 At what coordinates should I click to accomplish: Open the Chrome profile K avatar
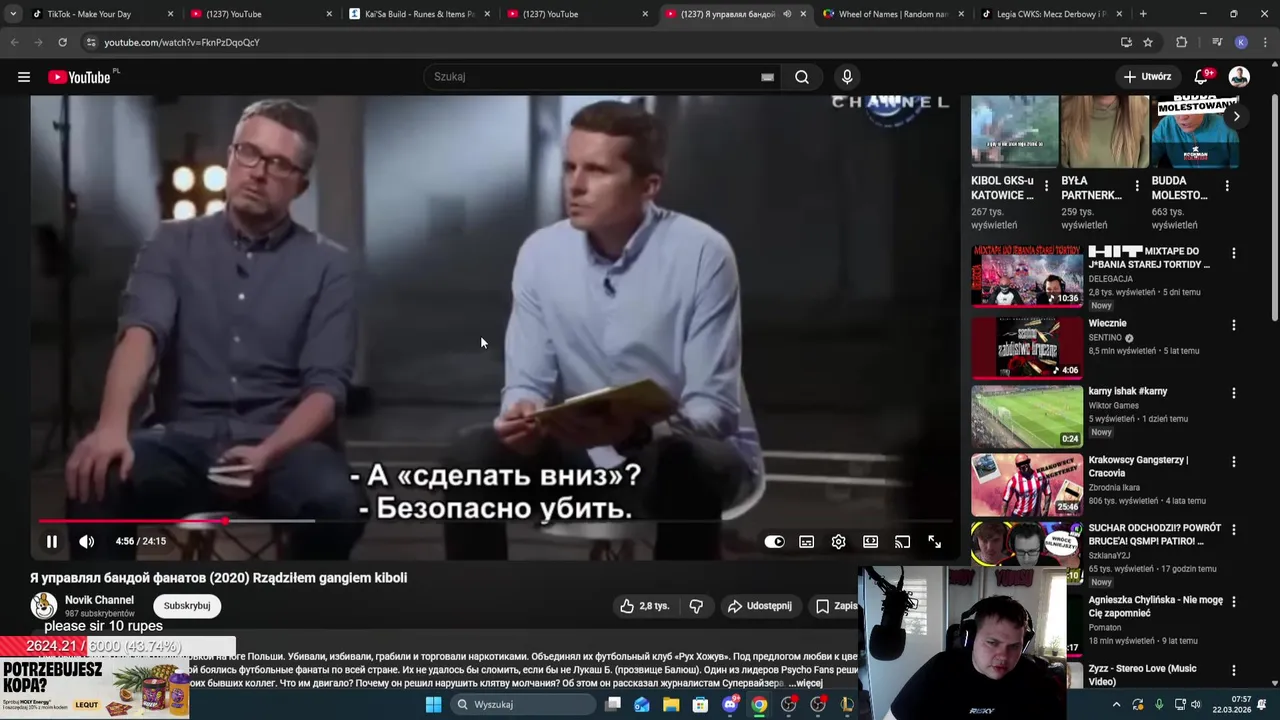tap(1241, 42)
